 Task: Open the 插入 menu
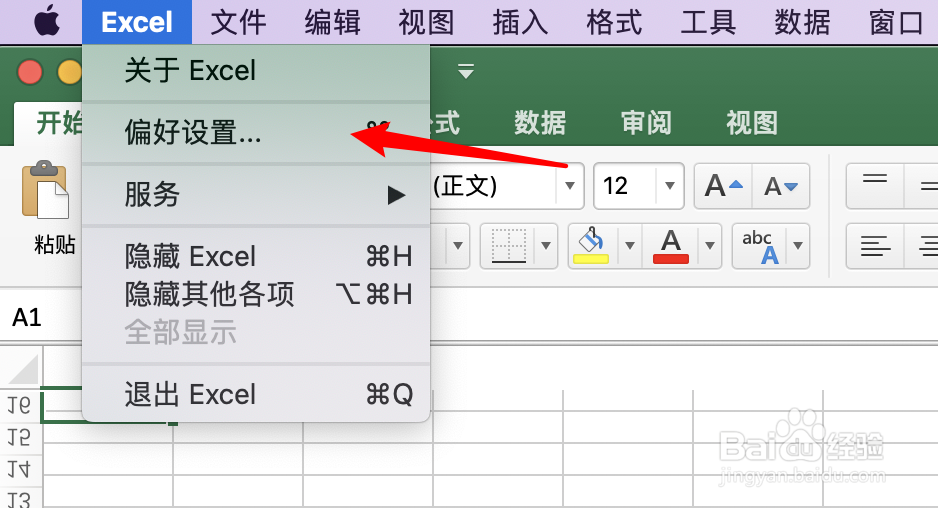pos(520,23)
